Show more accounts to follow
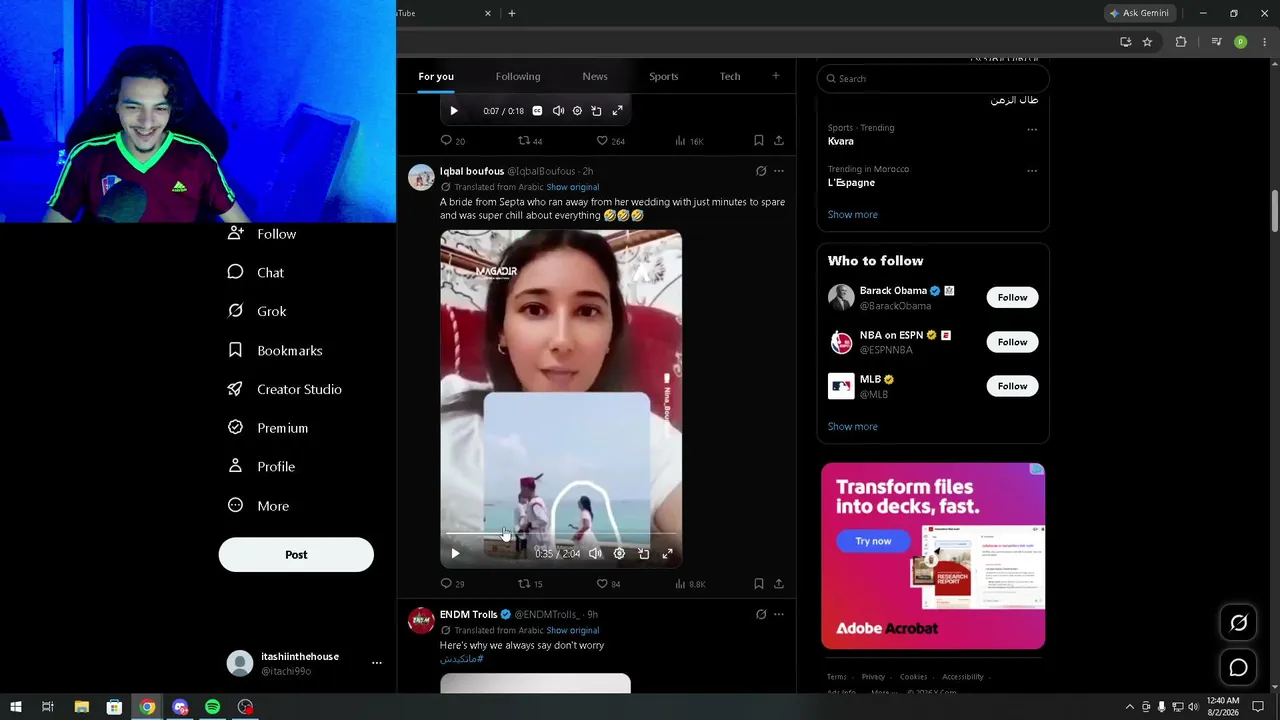1280x720 pixels. click(x=853, y=427)
